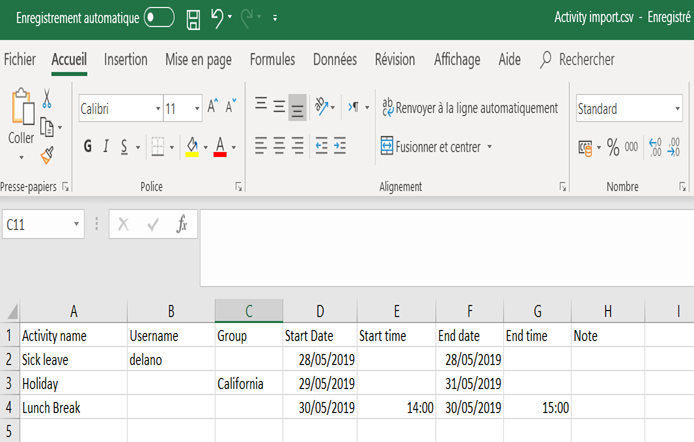Toggle middle vertical alignment button

[x=279, y=107]
